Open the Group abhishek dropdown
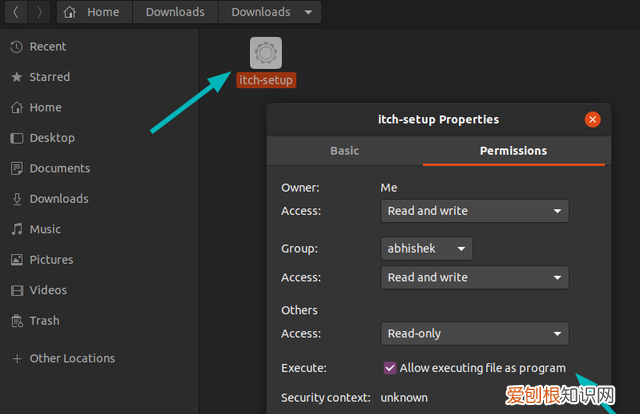Viewport: 640px width, 414px height. click(x=427, y=249)
